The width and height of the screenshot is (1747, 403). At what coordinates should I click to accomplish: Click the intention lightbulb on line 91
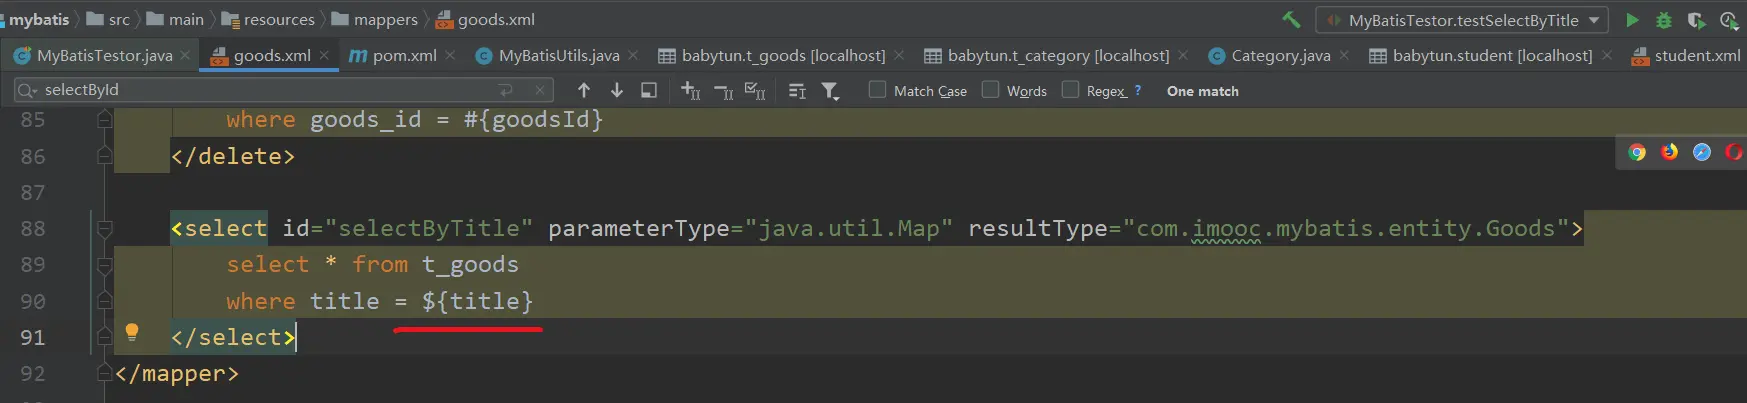(x=131, y=332)
